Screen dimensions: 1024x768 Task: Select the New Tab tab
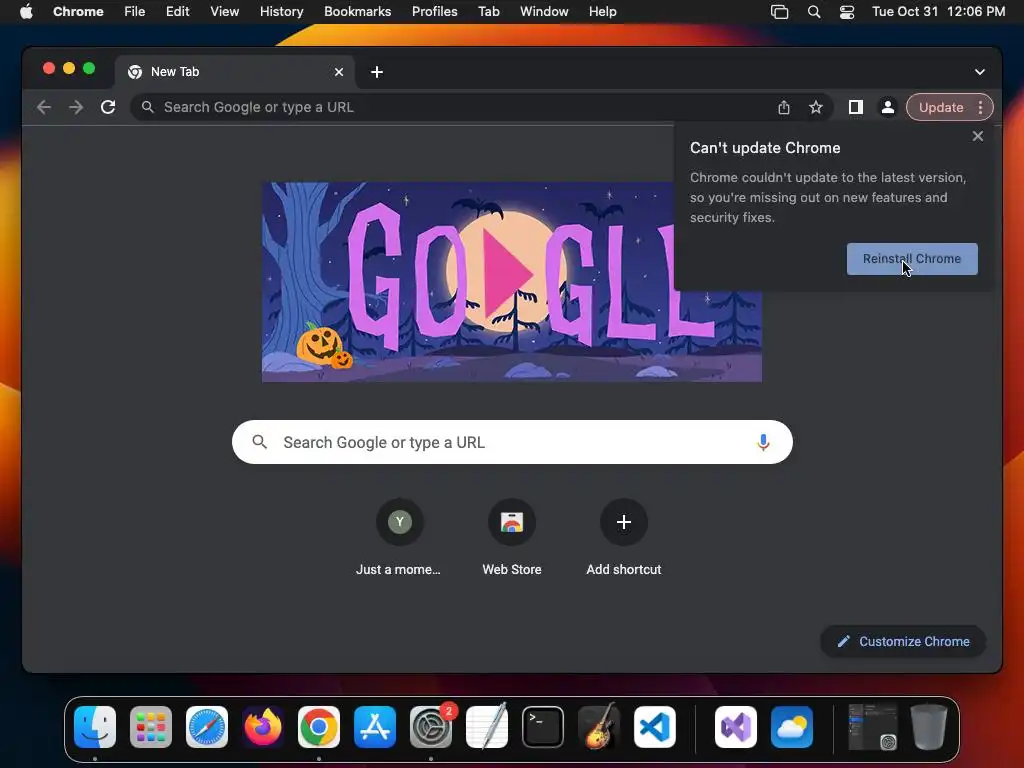coord(235,72)
